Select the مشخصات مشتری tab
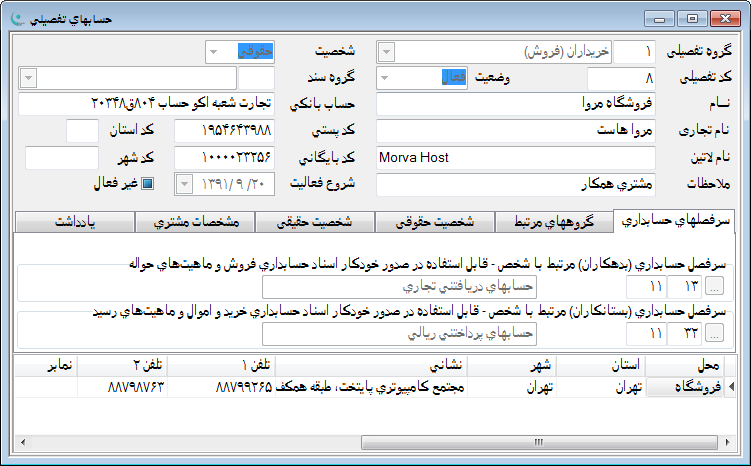The width and height of the screenshot is (751, 466). click(x=195, y=221)
